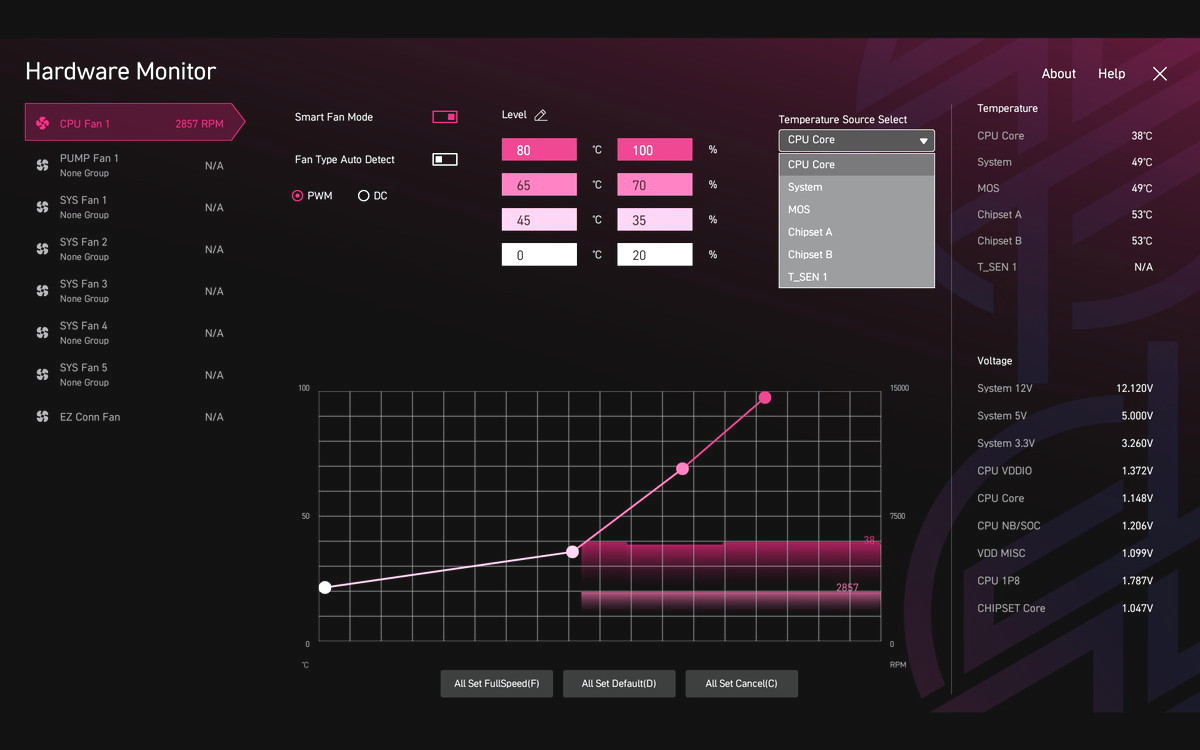Click the 80 °C temperature field
The width and height of the screenshot is (1200, 750).
coord(539,150)
